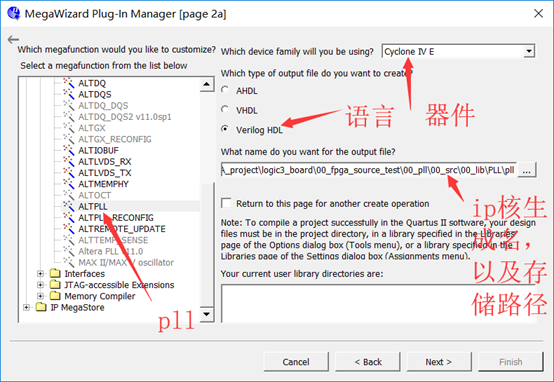Click the Next > button
Image resolution: width=554 pixels, height=382 pixels.
tap(439, 362)
